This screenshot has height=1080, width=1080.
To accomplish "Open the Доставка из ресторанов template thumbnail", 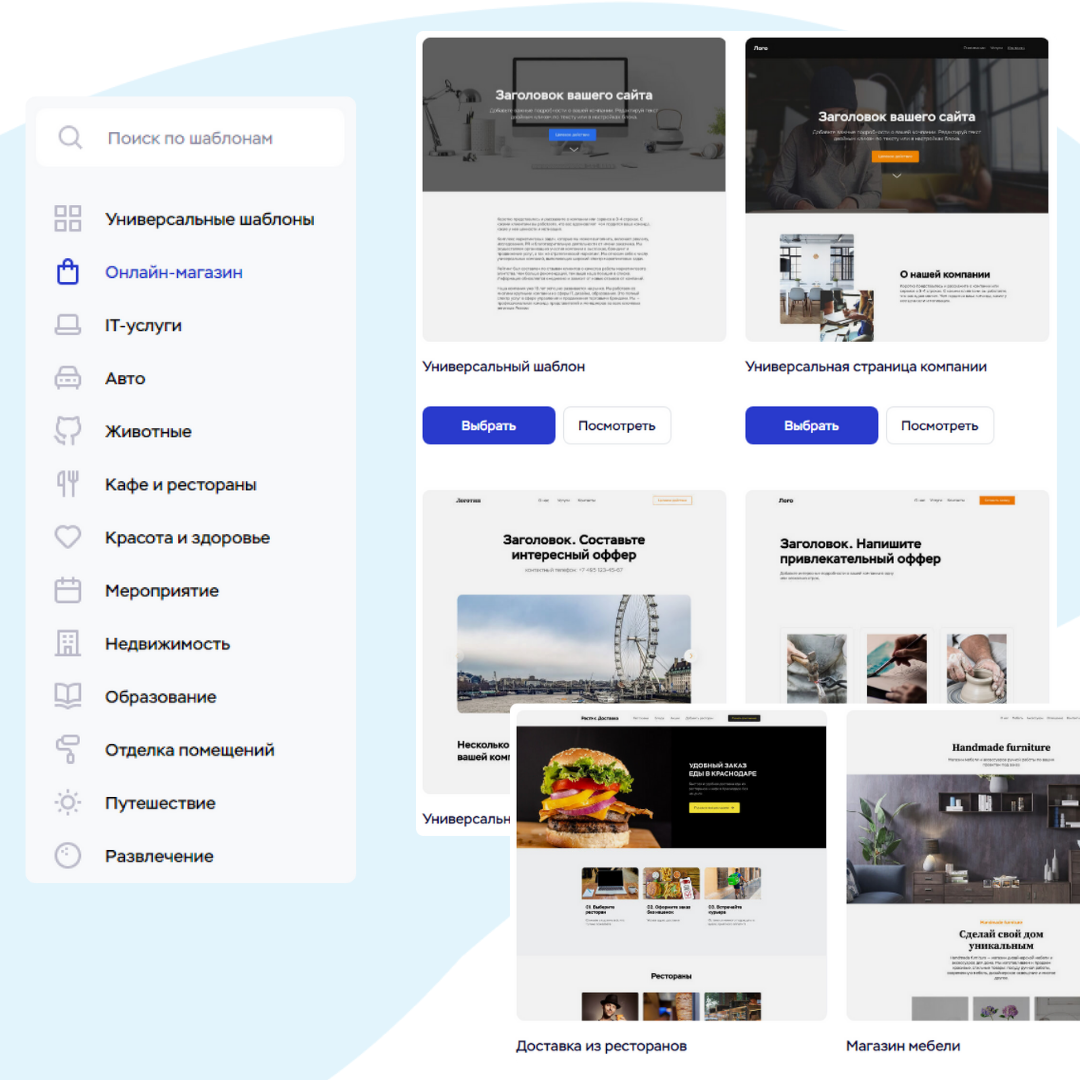I will [x=671, y=865].
